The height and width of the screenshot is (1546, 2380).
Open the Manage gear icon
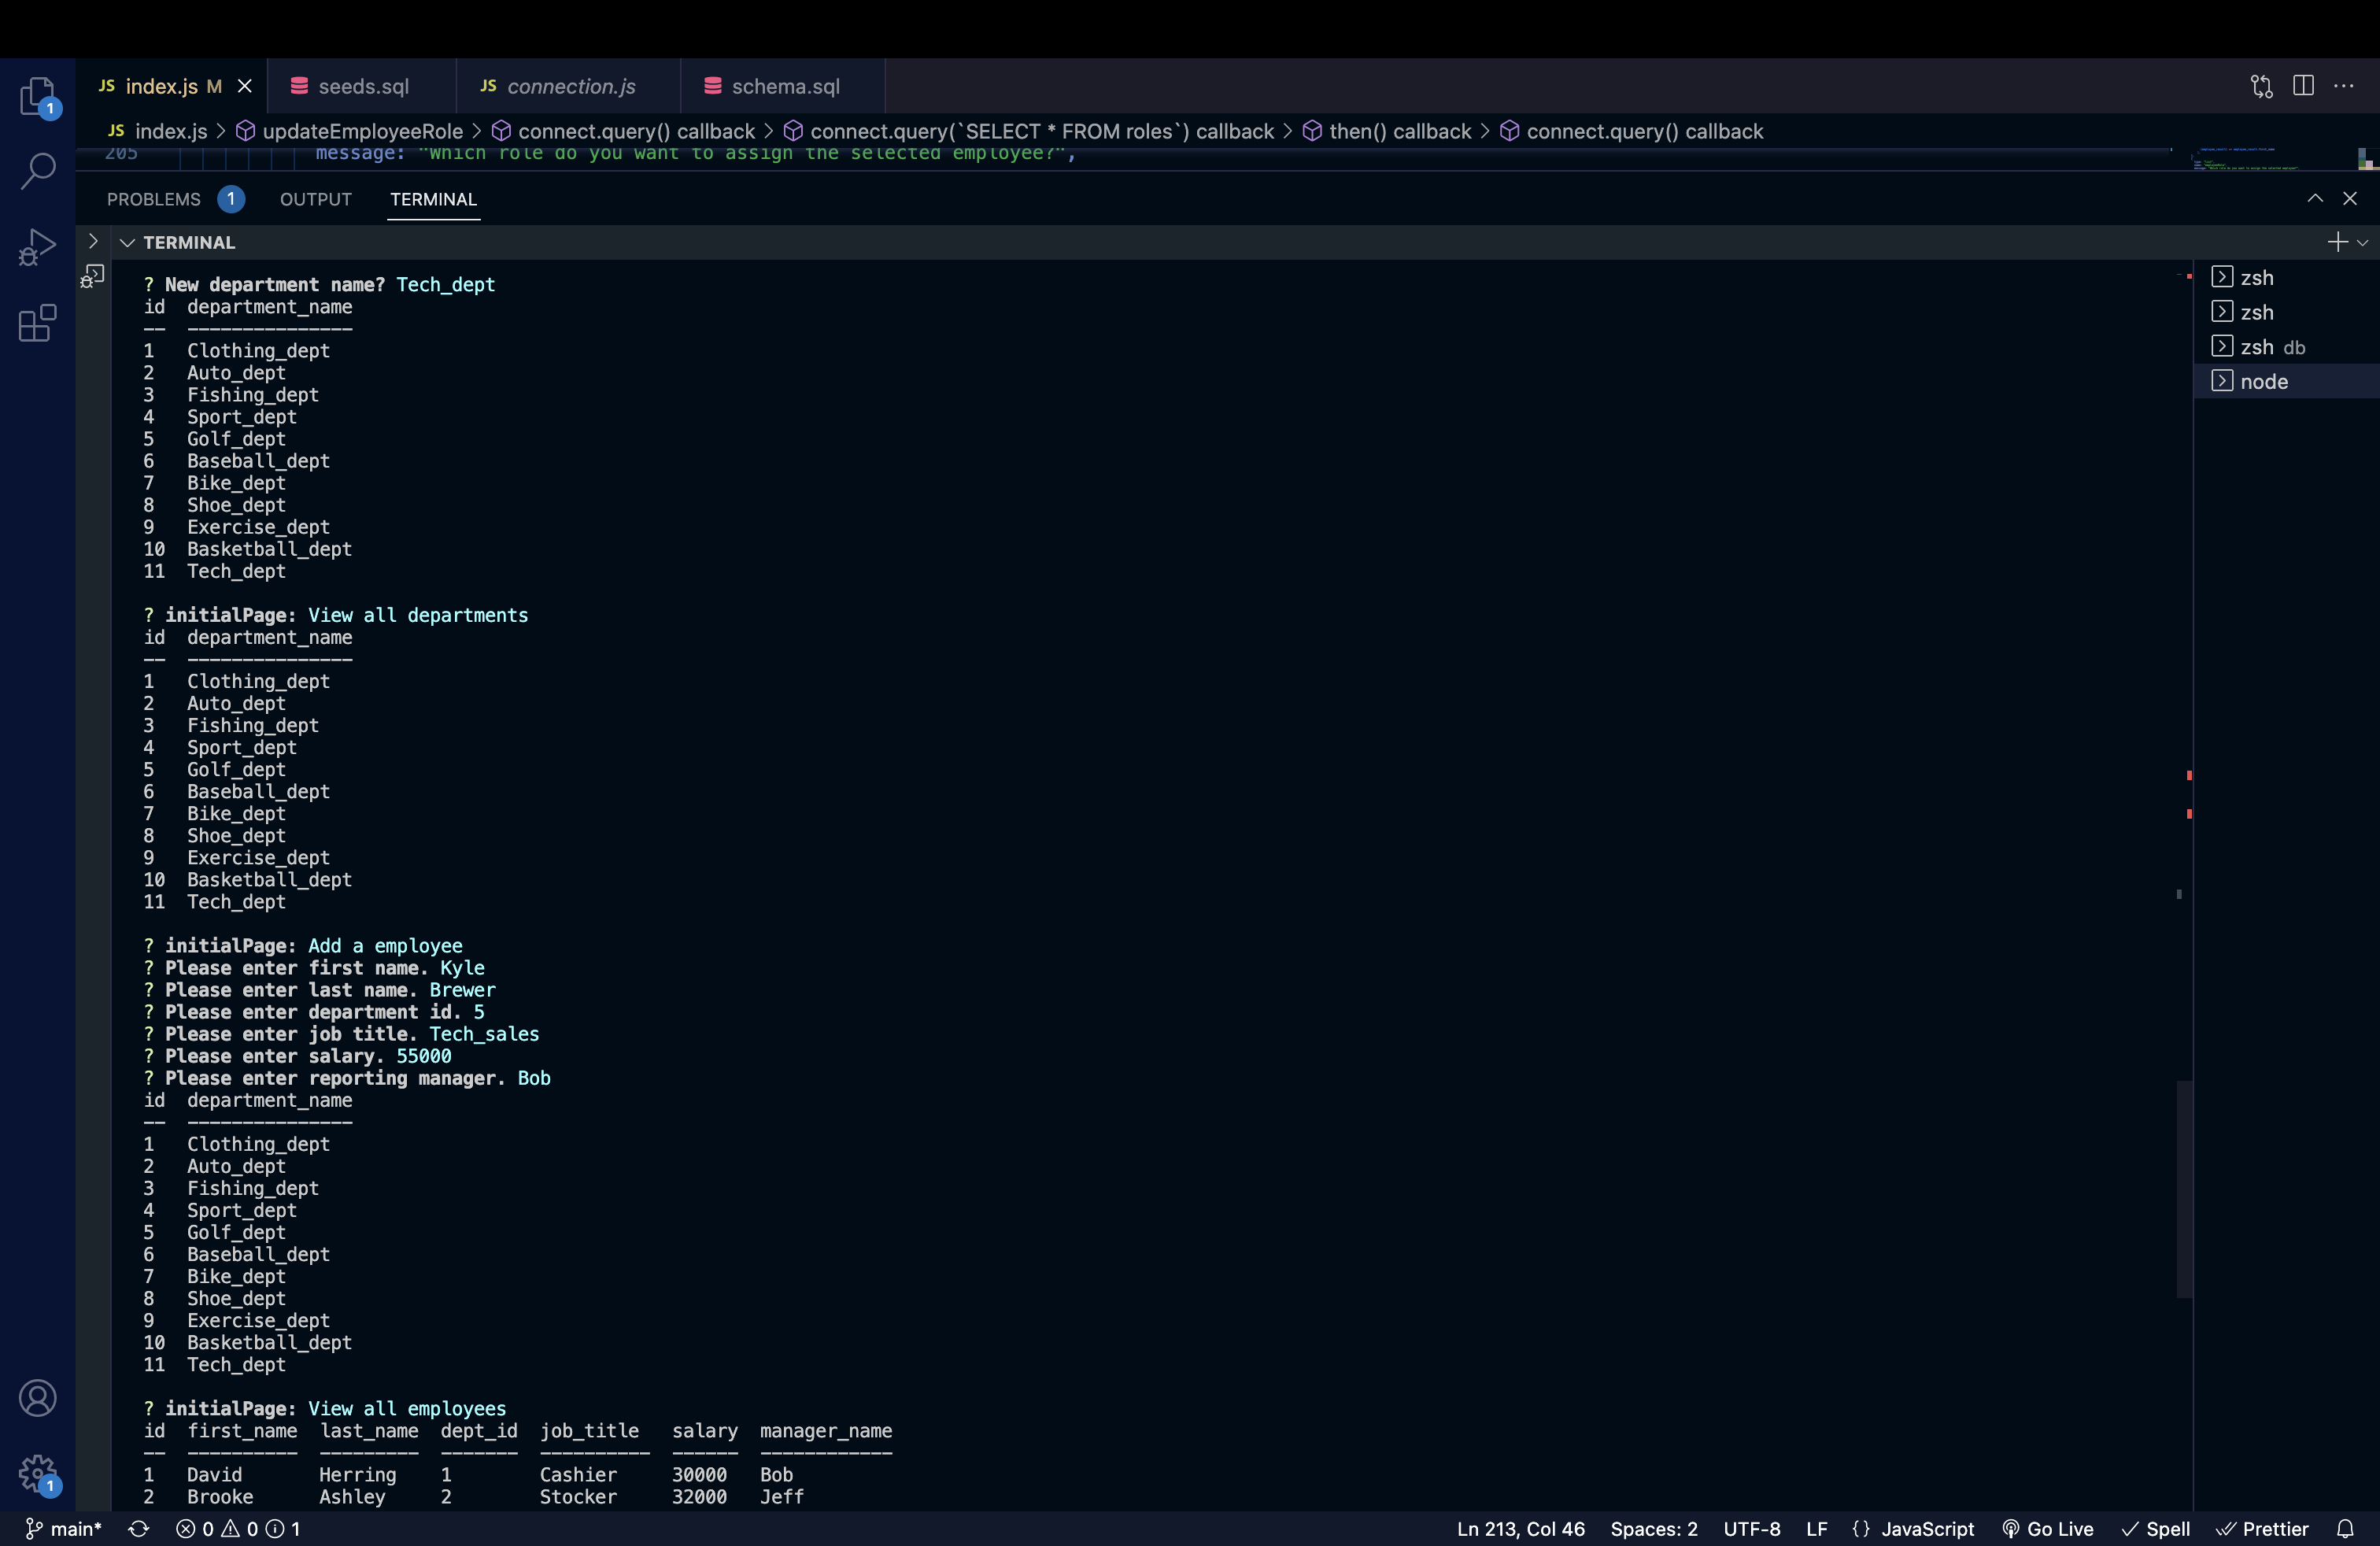pos(38,1473)
